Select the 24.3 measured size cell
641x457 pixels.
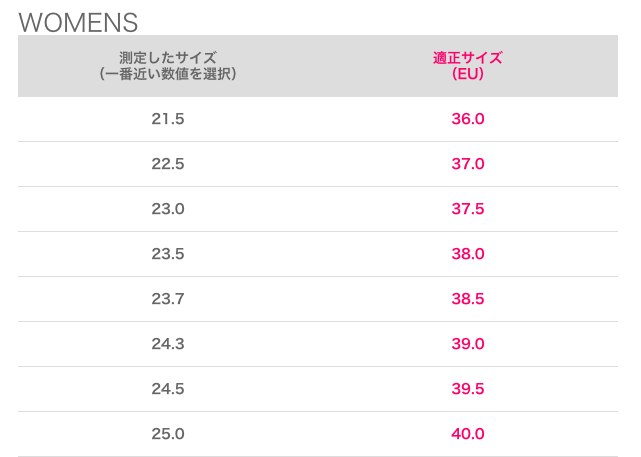pos(168,344)
